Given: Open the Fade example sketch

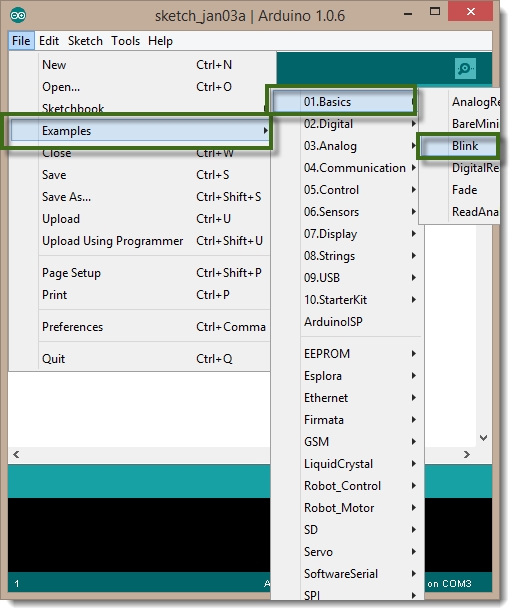Looking at the screenshot, I should coord(460,190).
